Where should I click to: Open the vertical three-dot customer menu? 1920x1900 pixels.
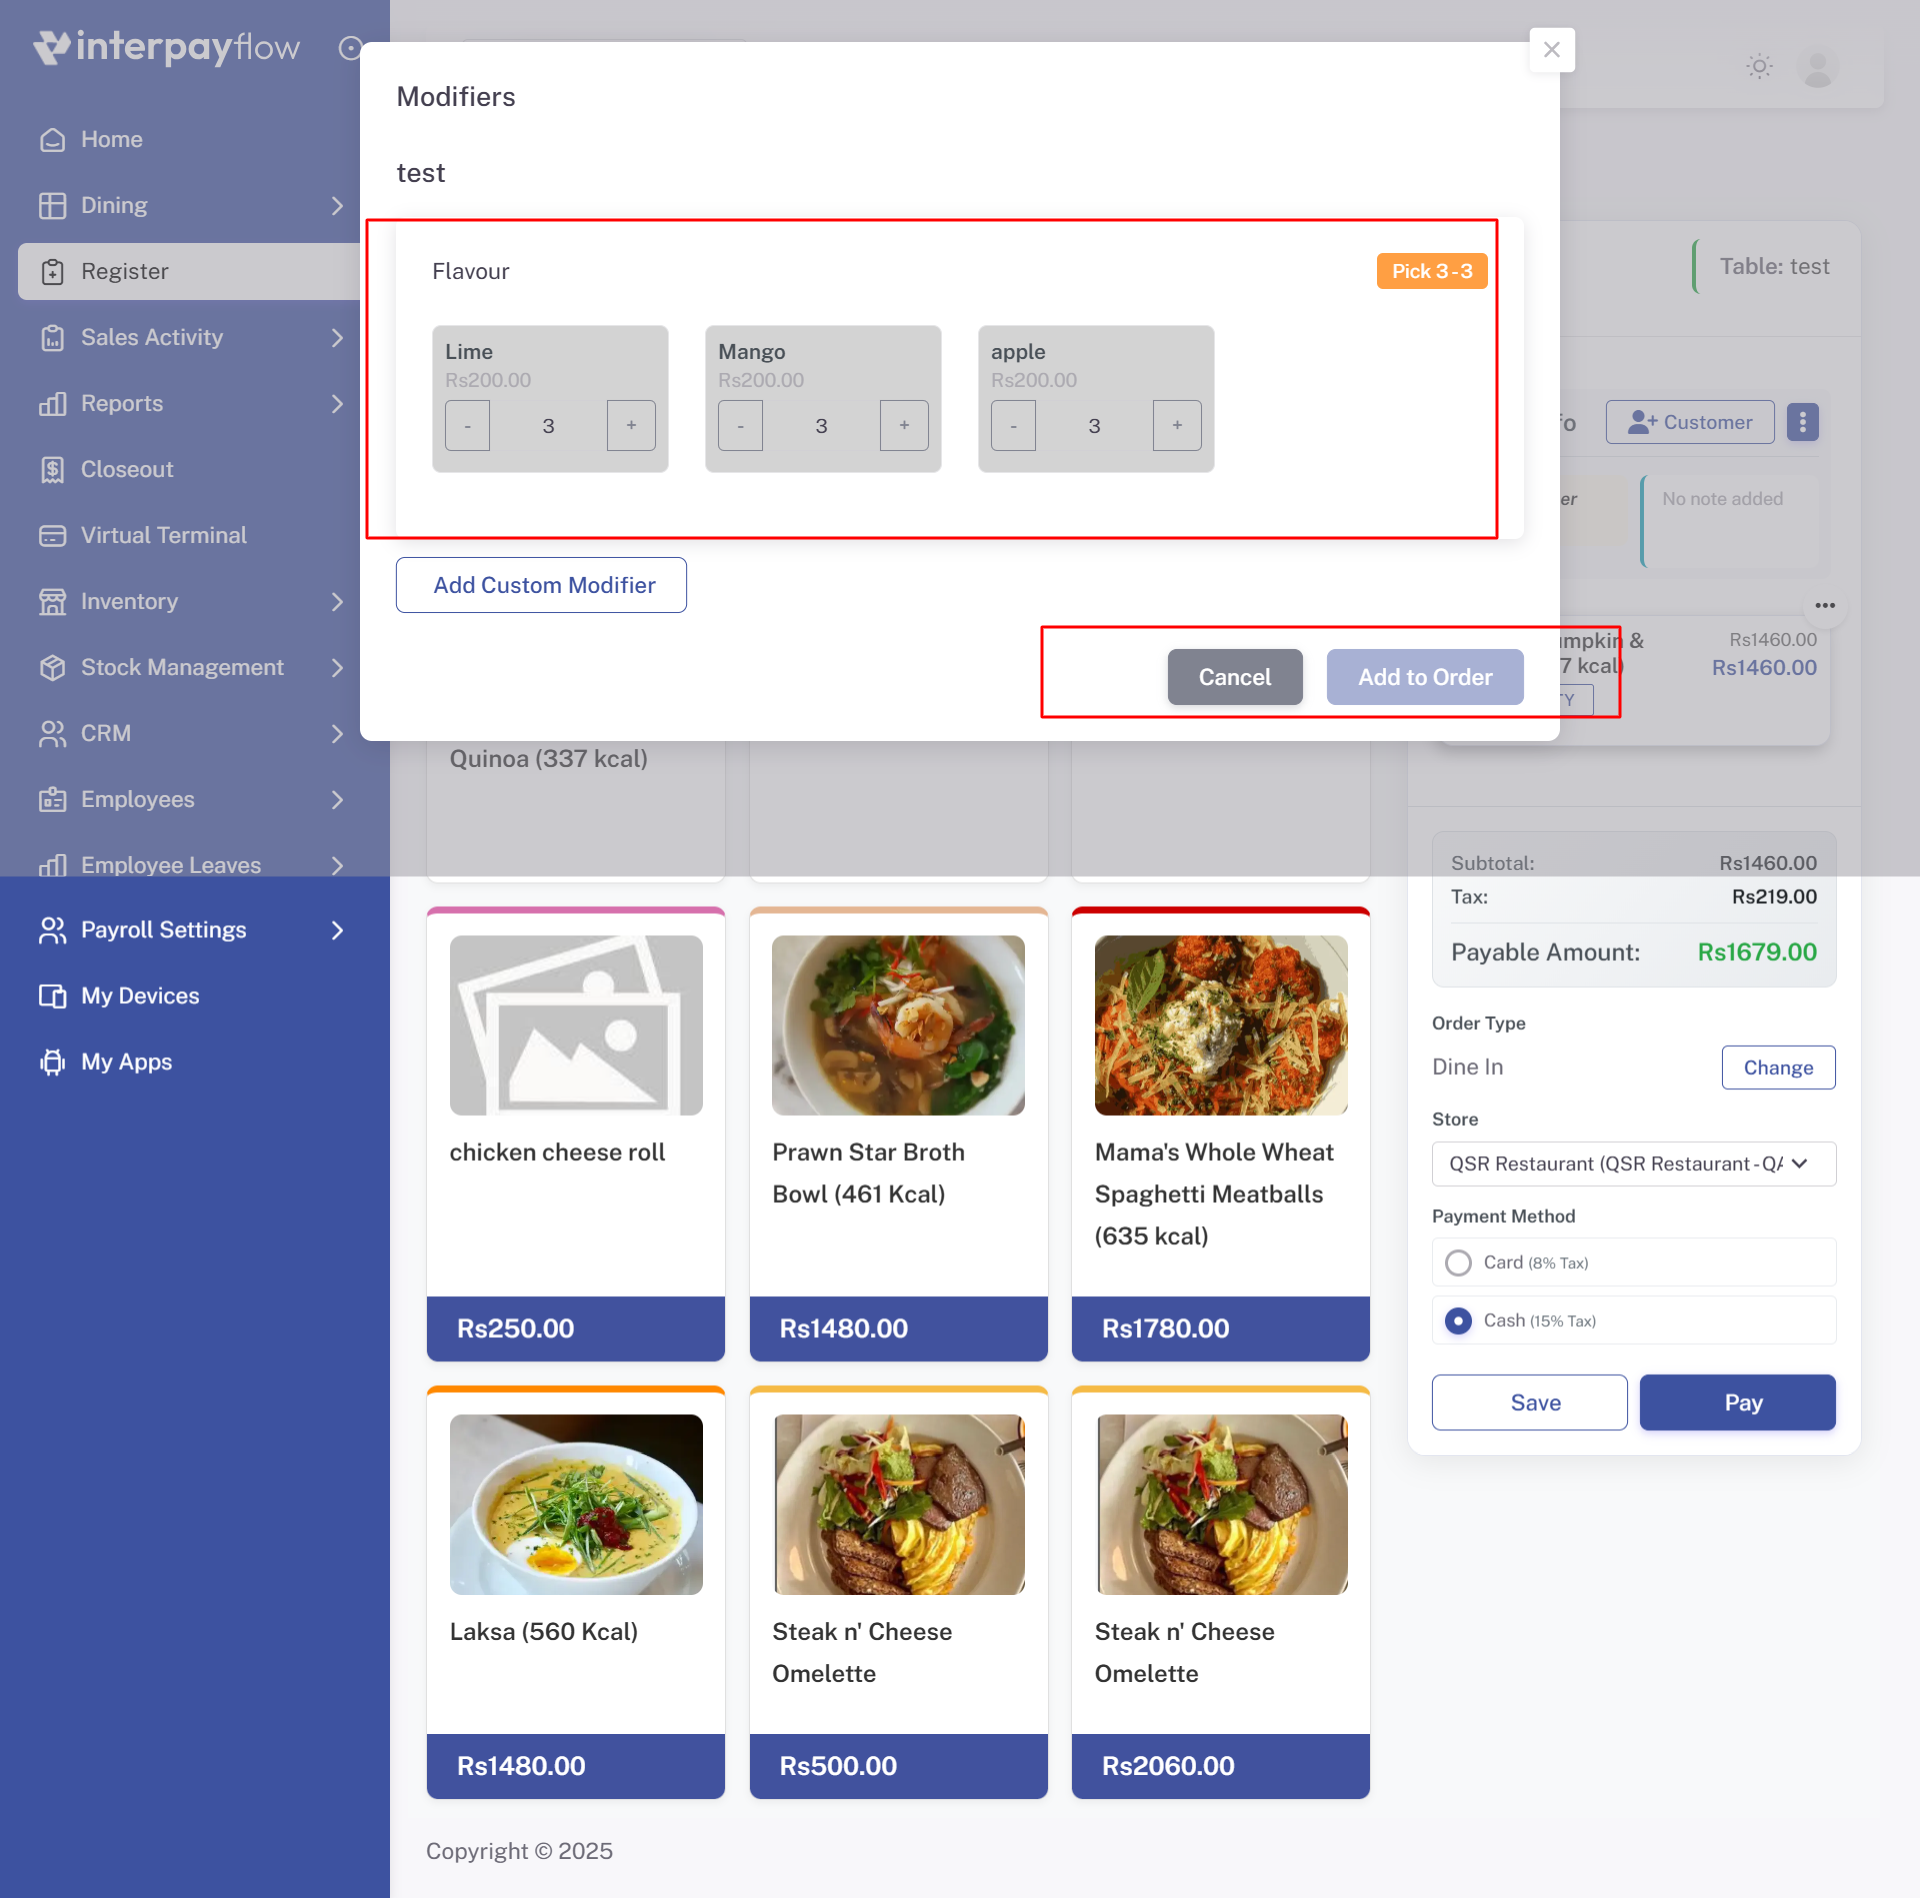[1802, 423]
